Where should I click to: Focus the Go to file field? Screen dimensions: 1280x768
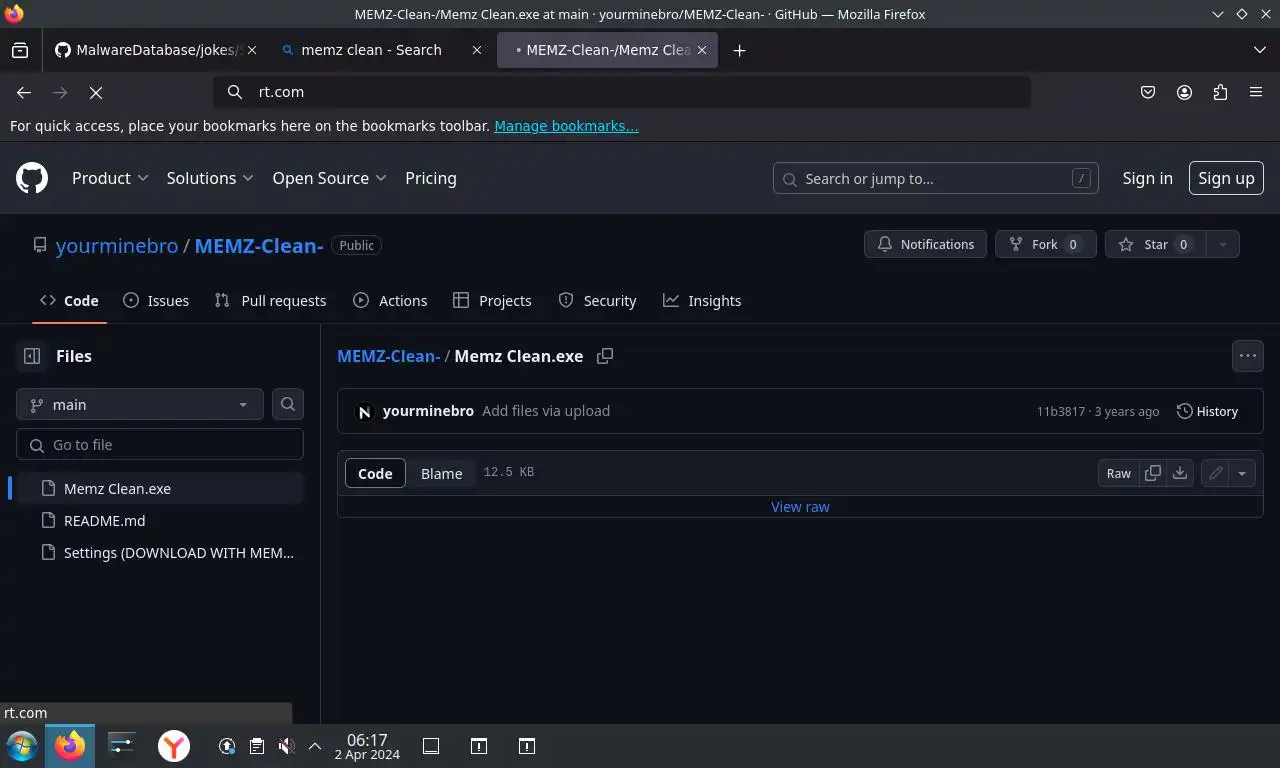click(160, 445)
